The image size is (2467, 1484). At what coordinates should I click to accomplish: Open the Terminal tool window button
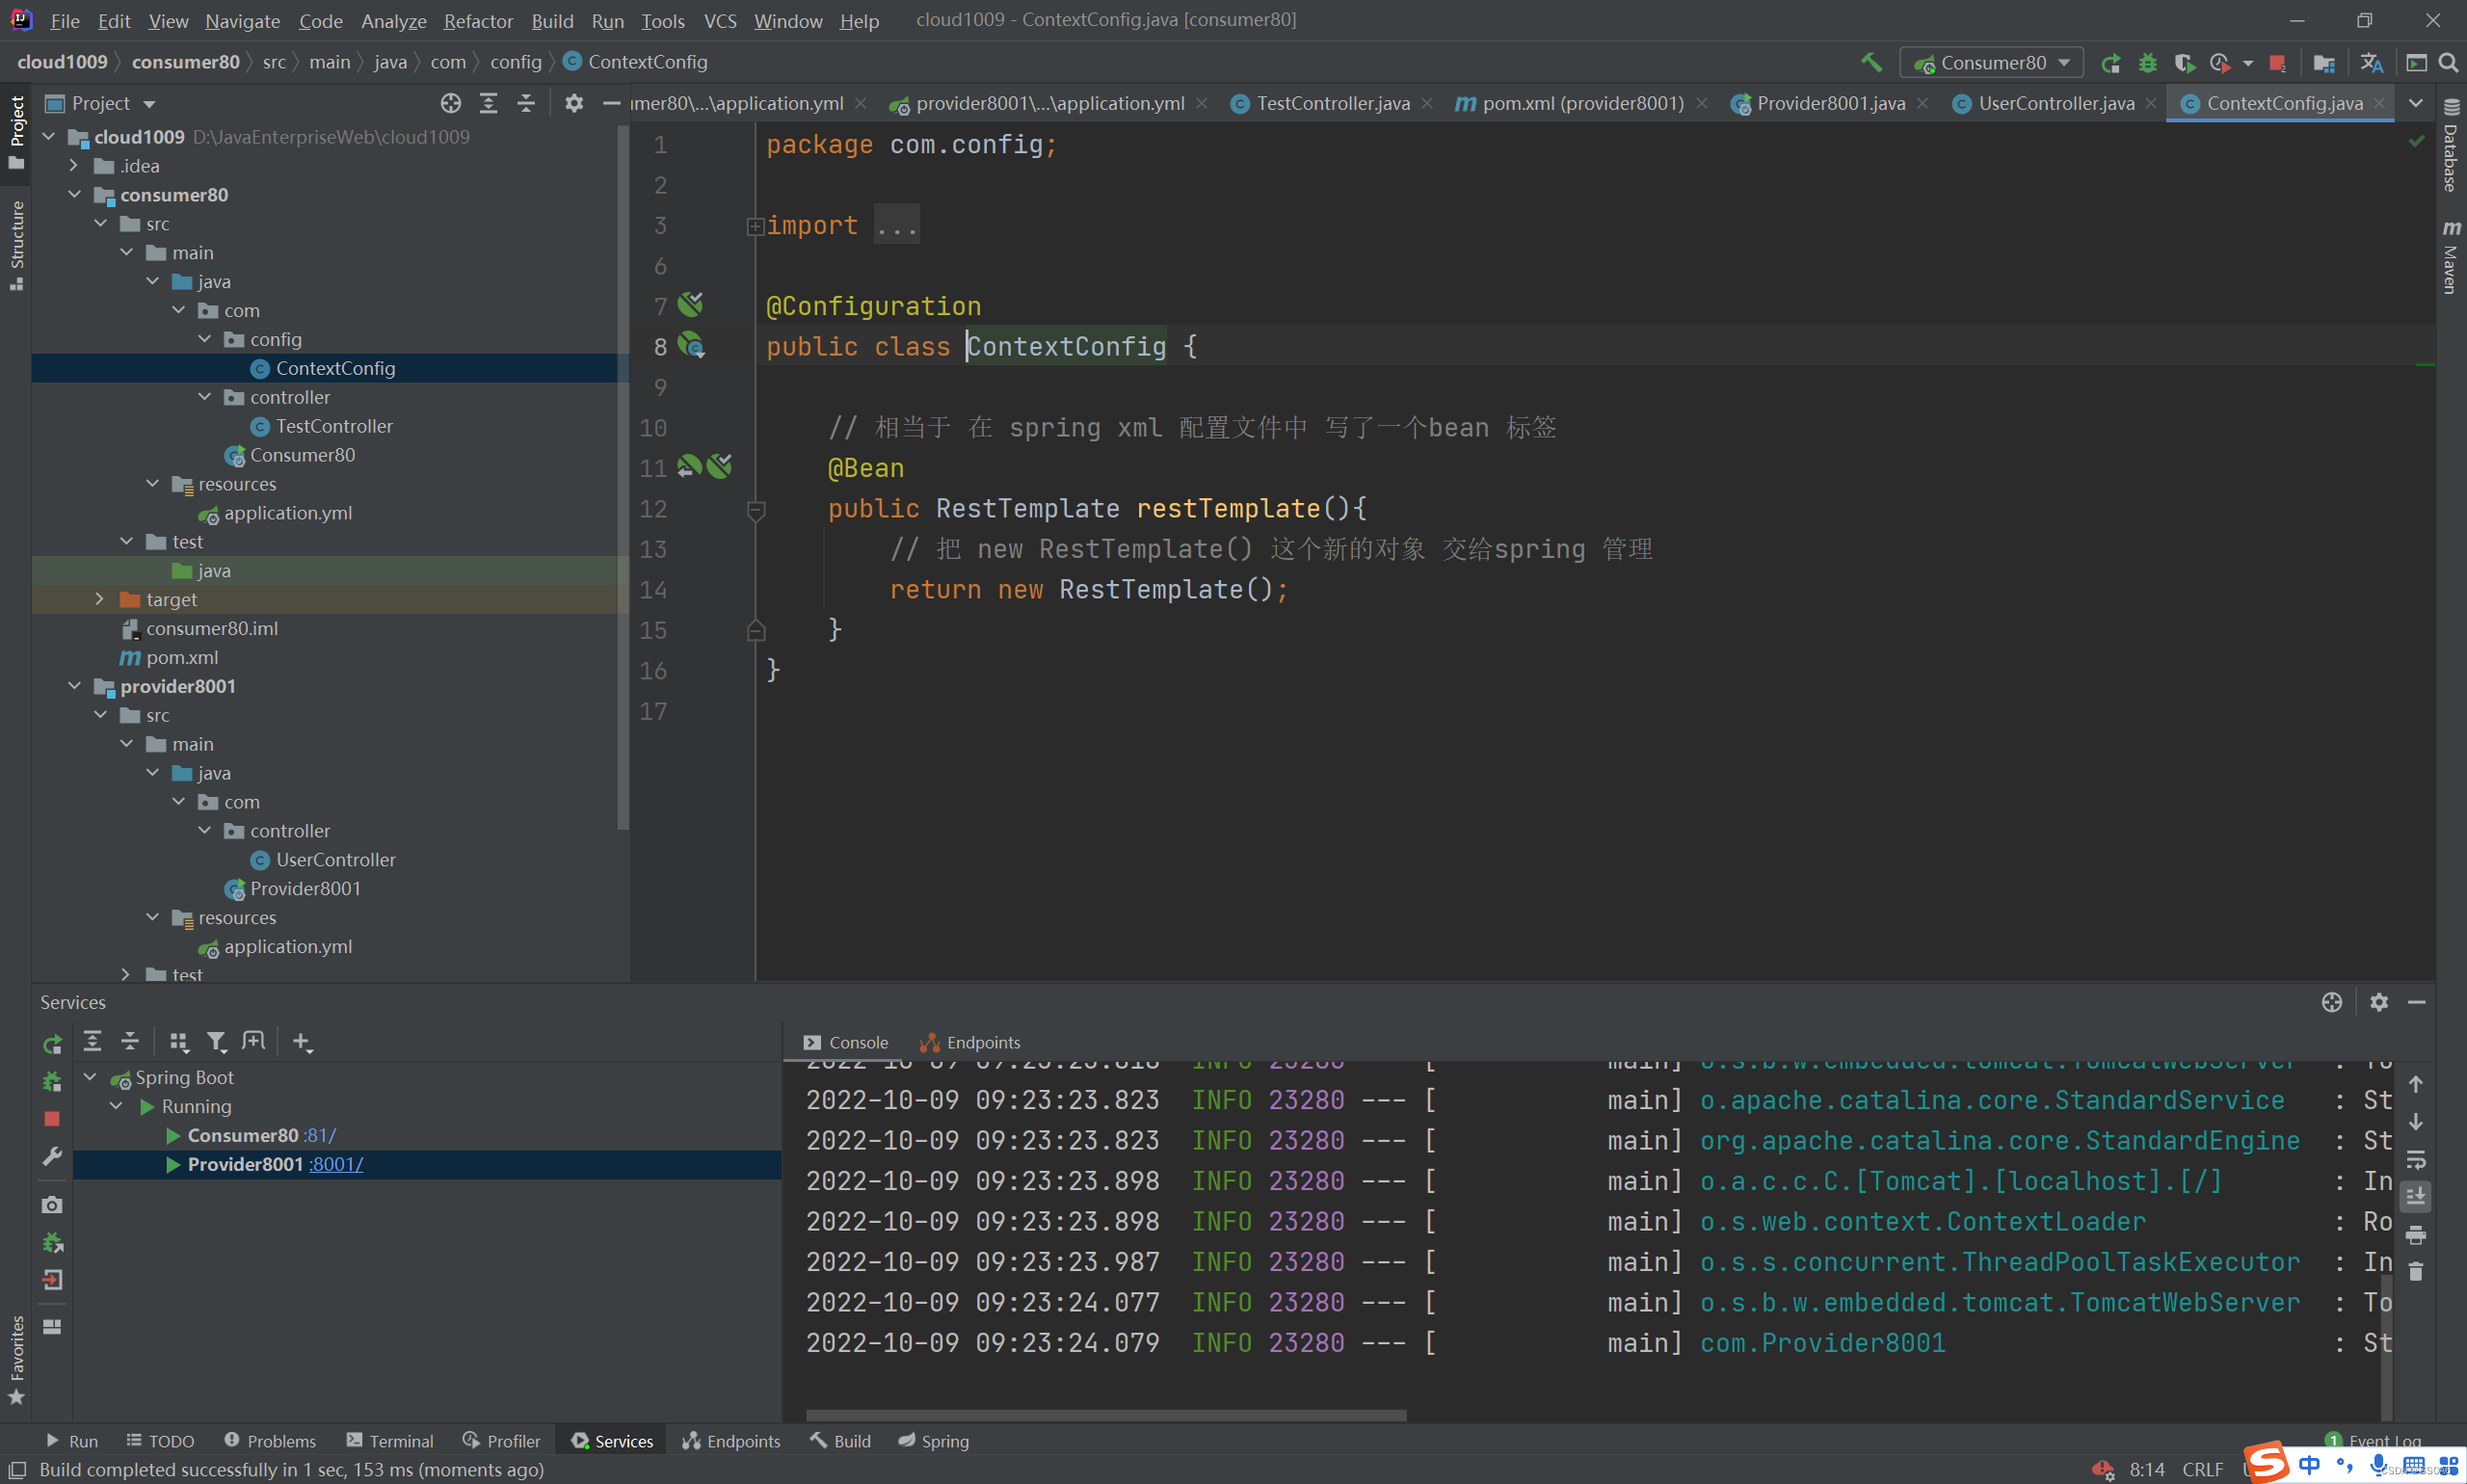pos(389,1441)
